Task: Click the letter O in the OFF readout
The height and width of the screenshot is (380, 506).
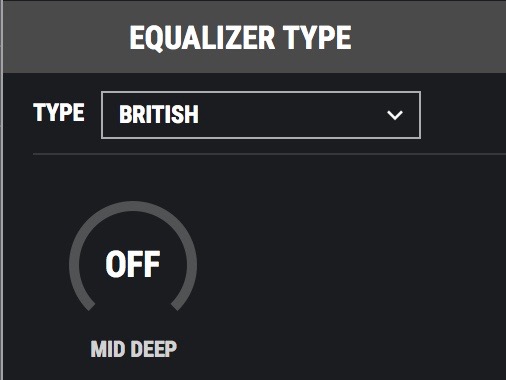Action: pyautogui.click(x=115, y=264)
